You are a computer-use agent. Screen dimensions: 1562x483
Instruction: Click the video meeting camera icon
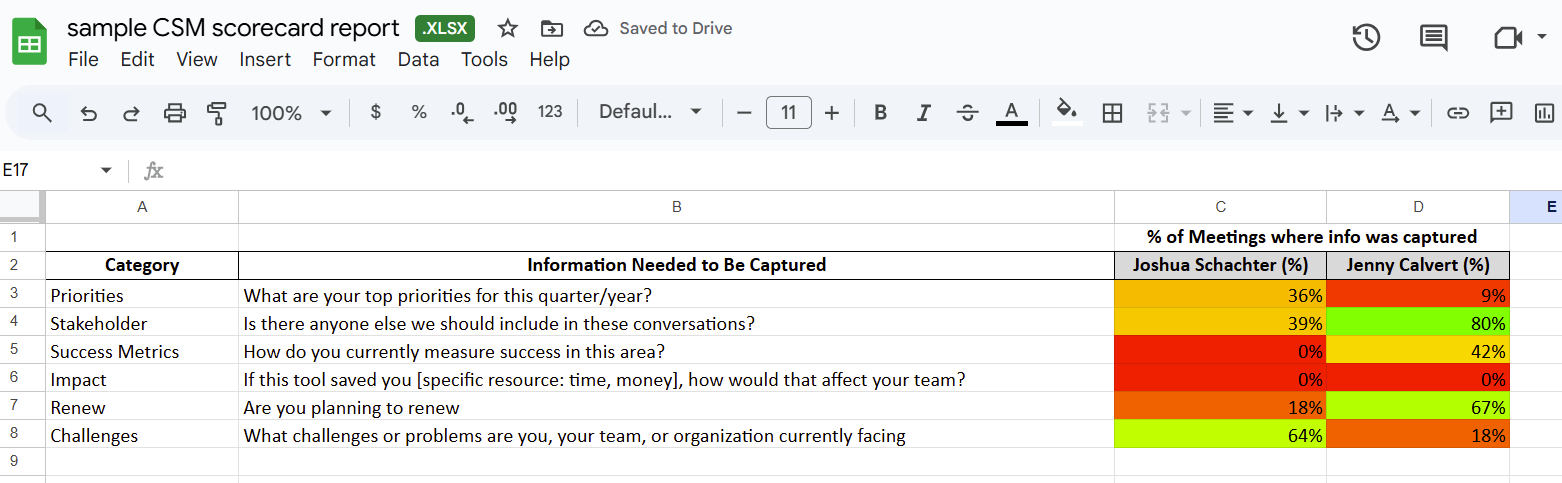[1507, 38]
